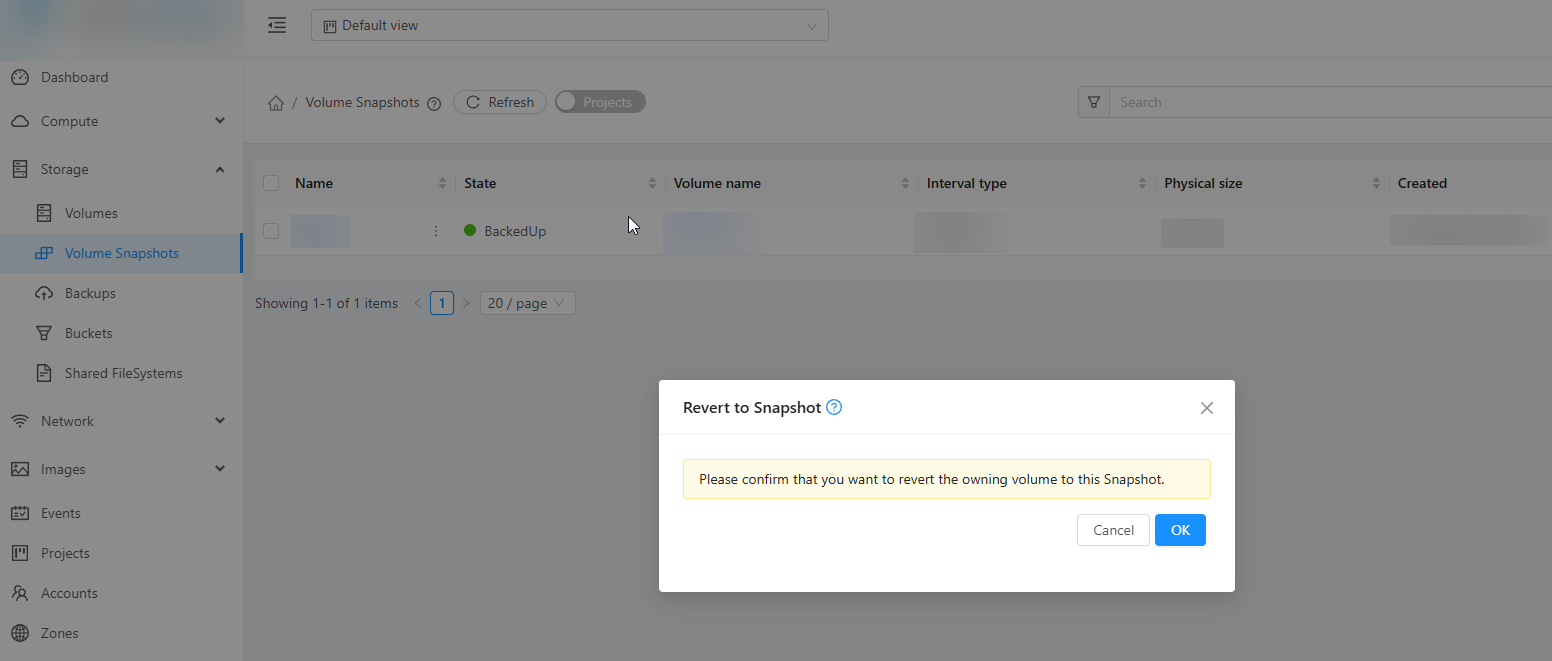Viewport: 1552px width, 661px height.
Task: Go to Dashboard in the sidebar
Action: pos(74,77)
